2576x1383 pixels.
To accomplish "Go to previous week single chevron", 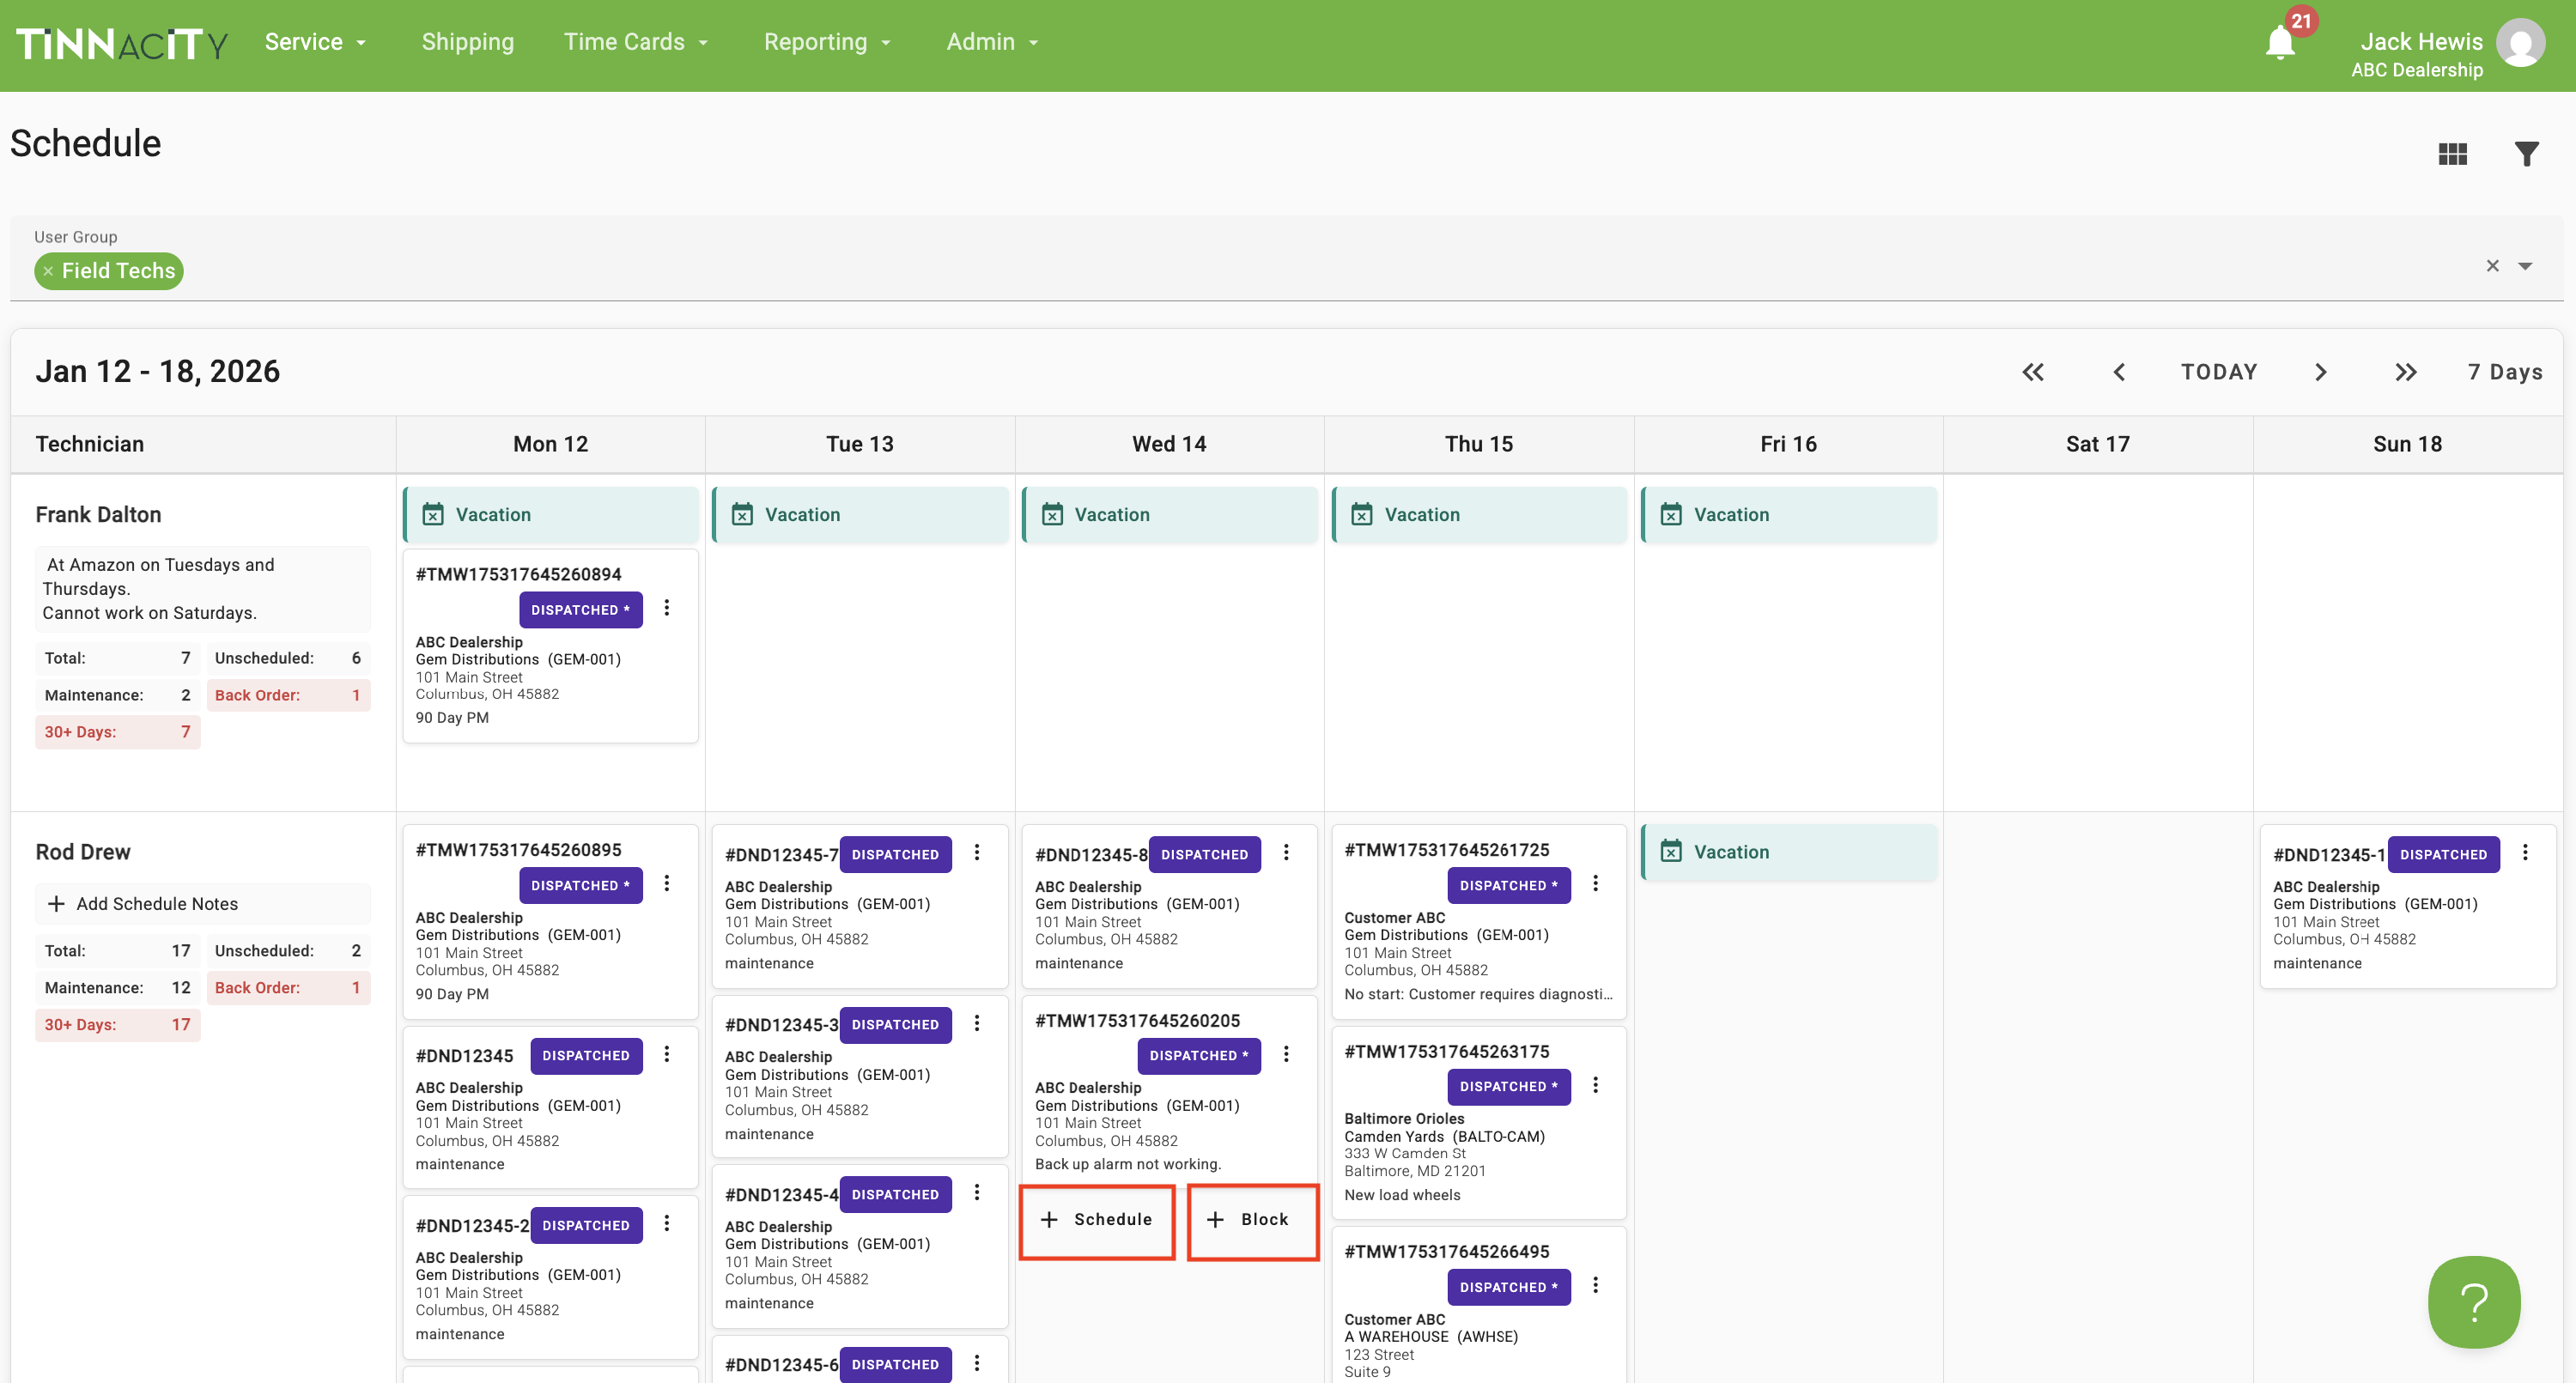I will point(2119,372).
